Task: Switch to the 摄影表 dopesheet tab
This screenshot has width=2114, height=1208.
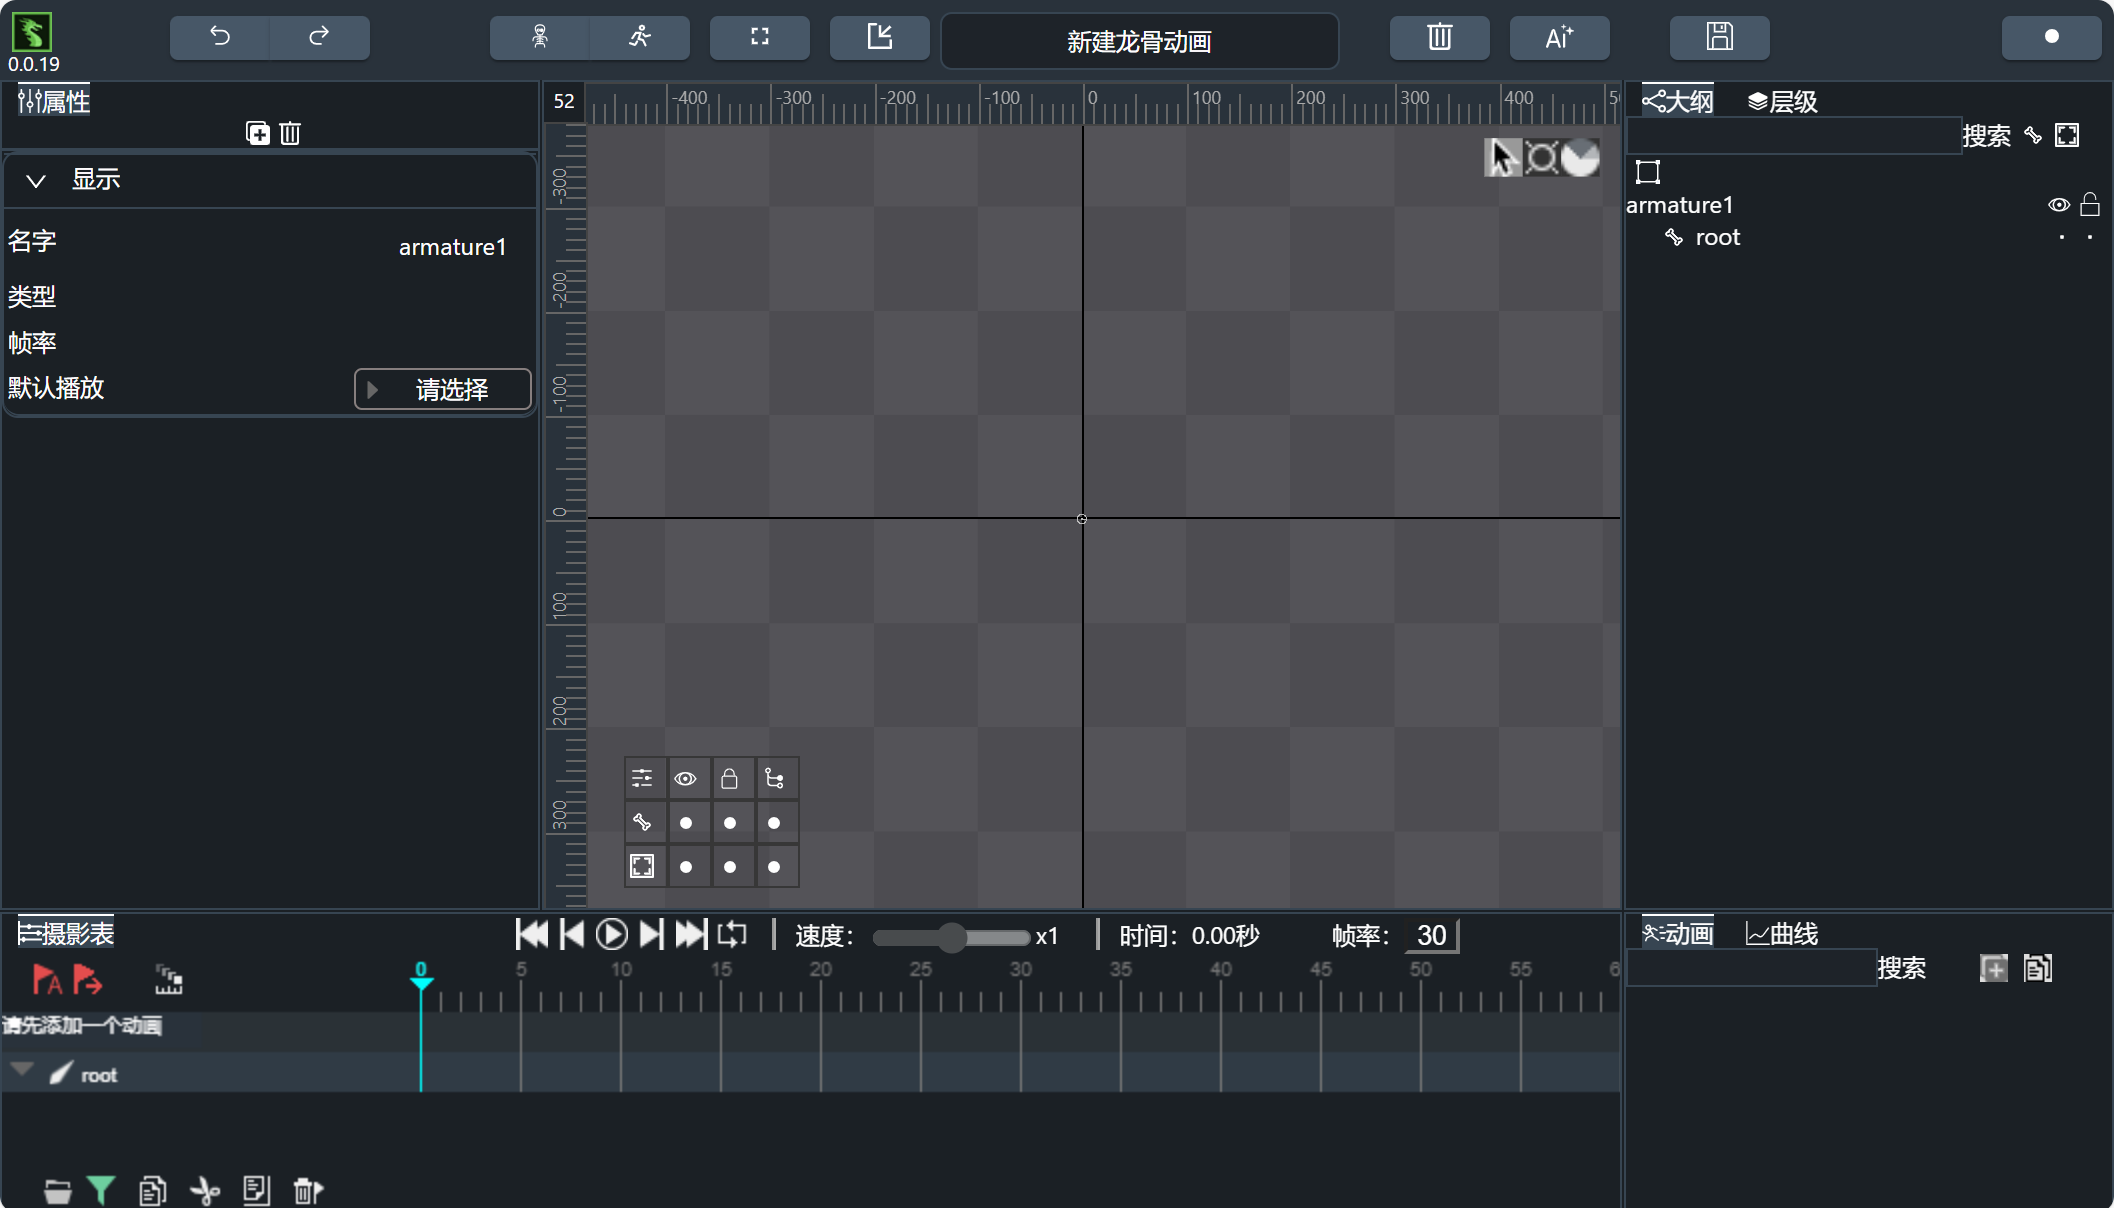Action: coord(66,933)
